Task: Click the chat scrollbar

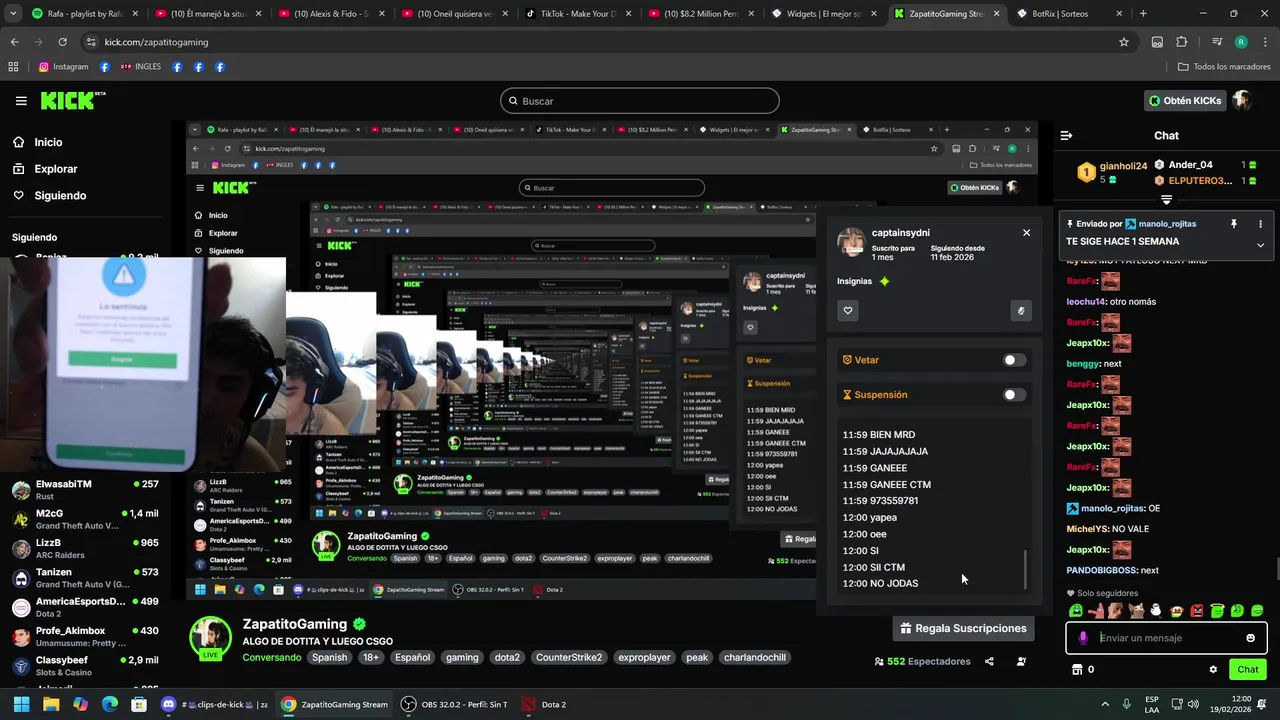Action: click(1276, 569)
